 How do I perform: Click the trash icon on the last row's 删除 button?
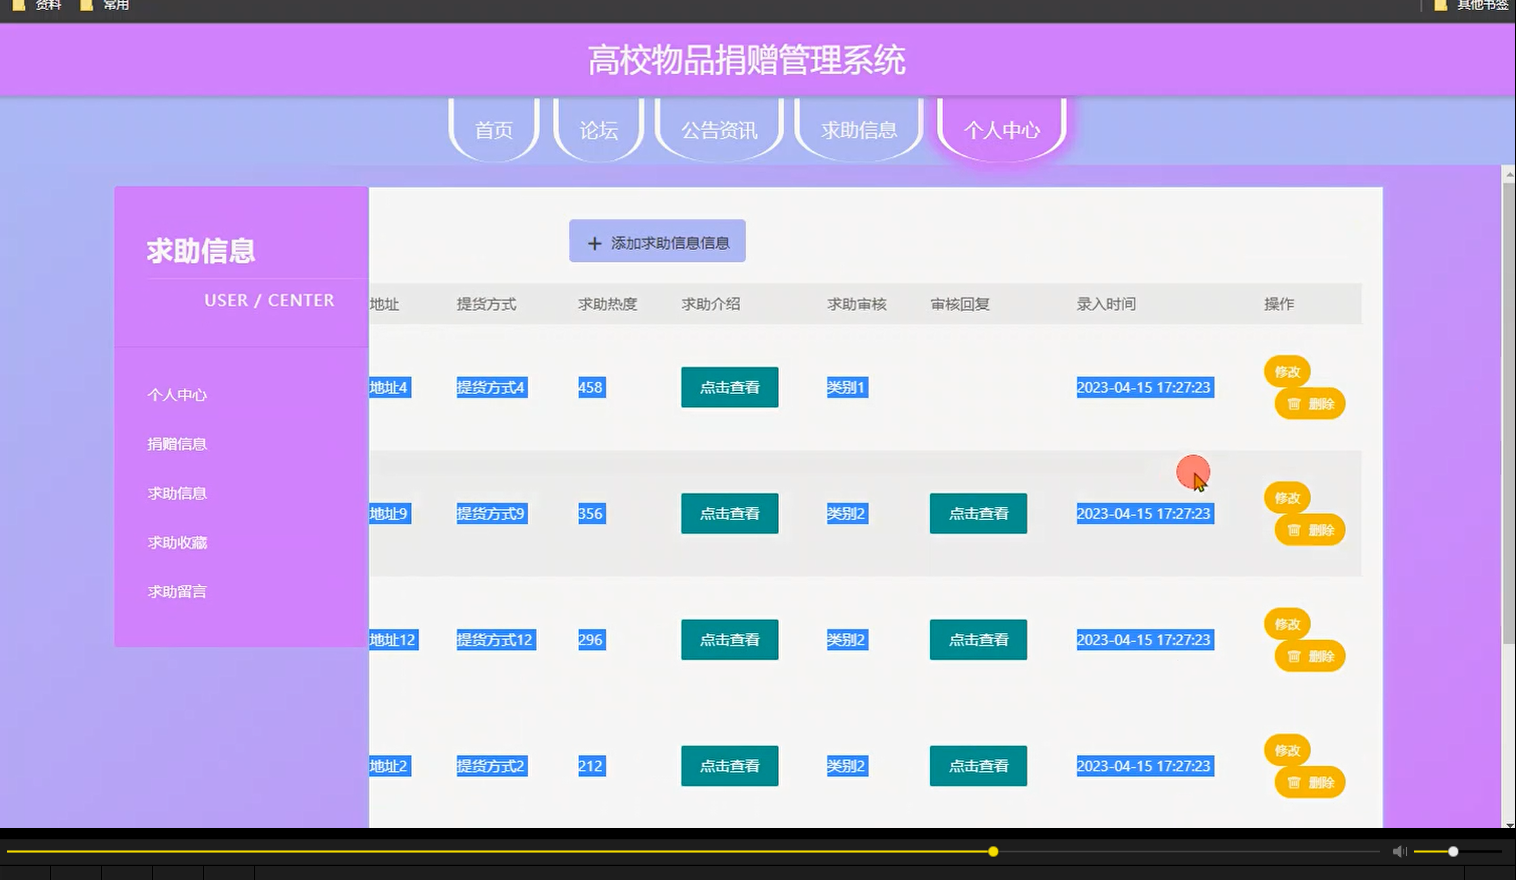tap(1295, 782)
